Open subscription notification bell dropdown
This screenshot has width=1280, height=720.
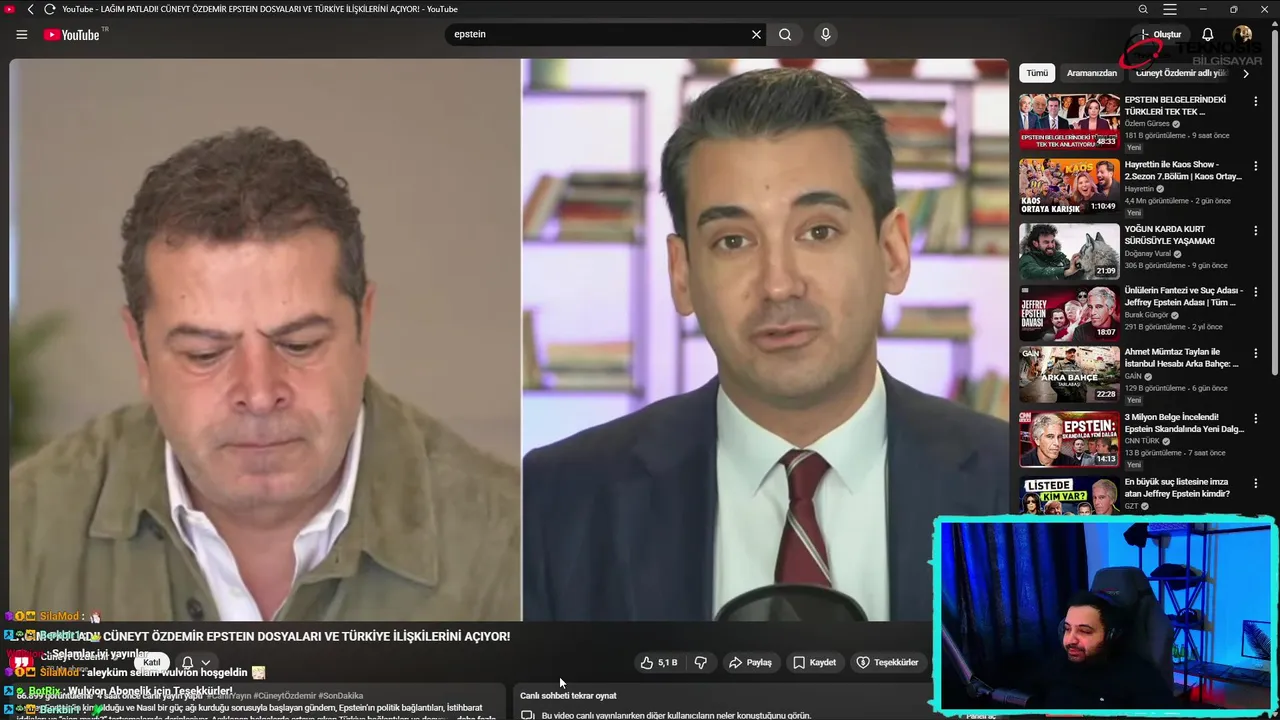pyautogui.click(x=196, y=662)
